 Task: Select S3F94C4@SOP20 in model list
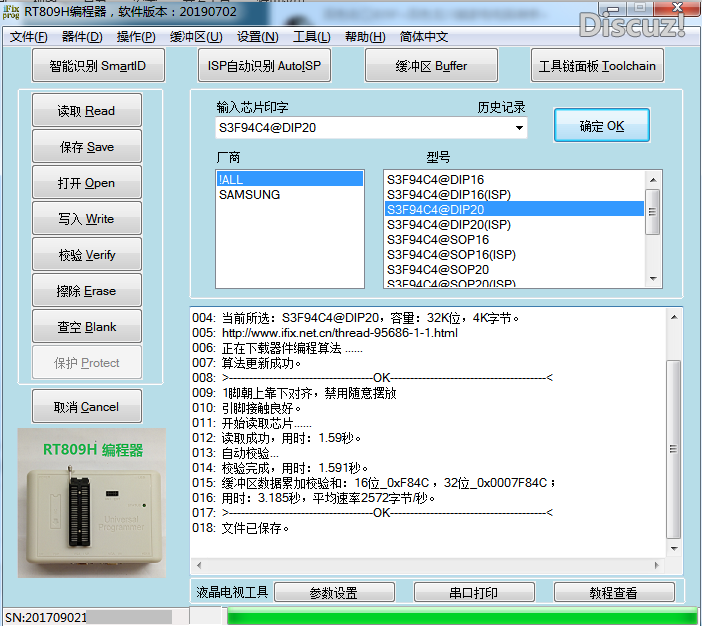point(514,270)
